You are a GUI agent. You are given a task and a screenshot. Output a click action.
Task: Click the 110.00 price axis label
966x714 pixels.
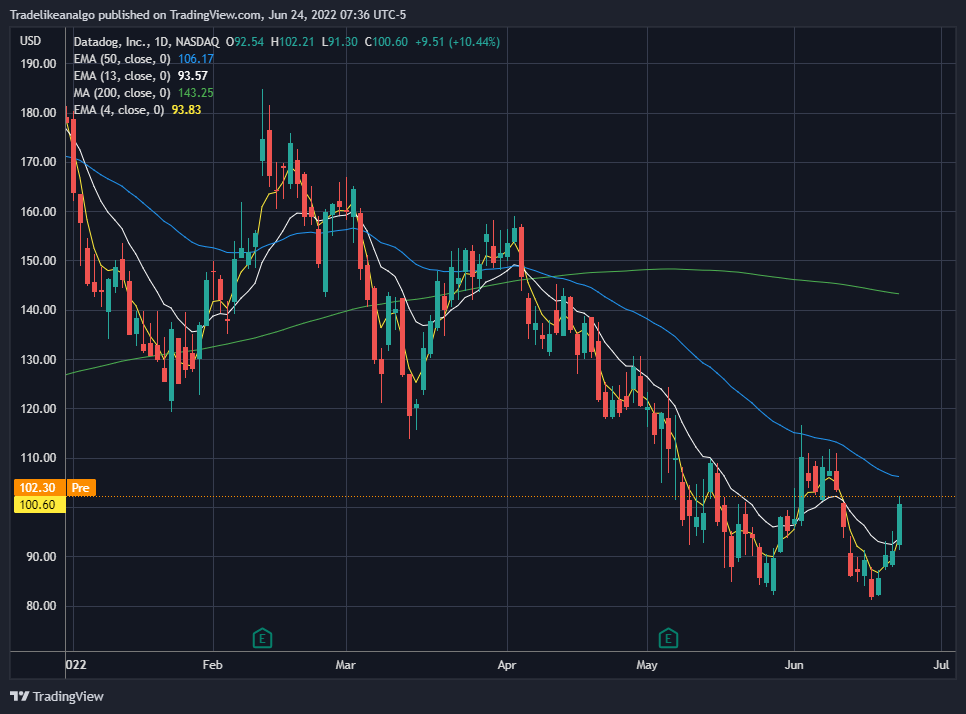click(38, 458)
